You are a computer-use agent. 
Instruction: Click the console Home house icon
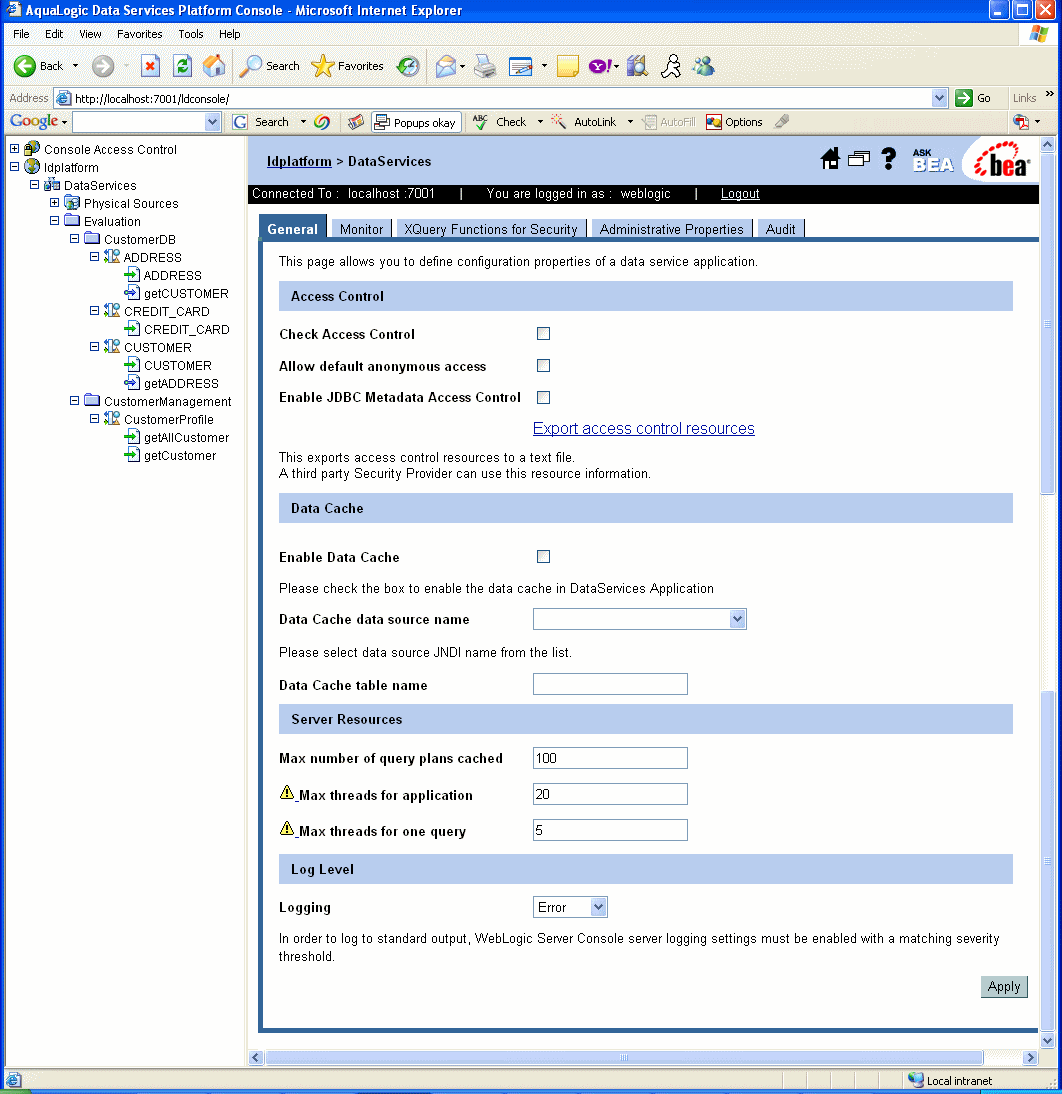830,159
